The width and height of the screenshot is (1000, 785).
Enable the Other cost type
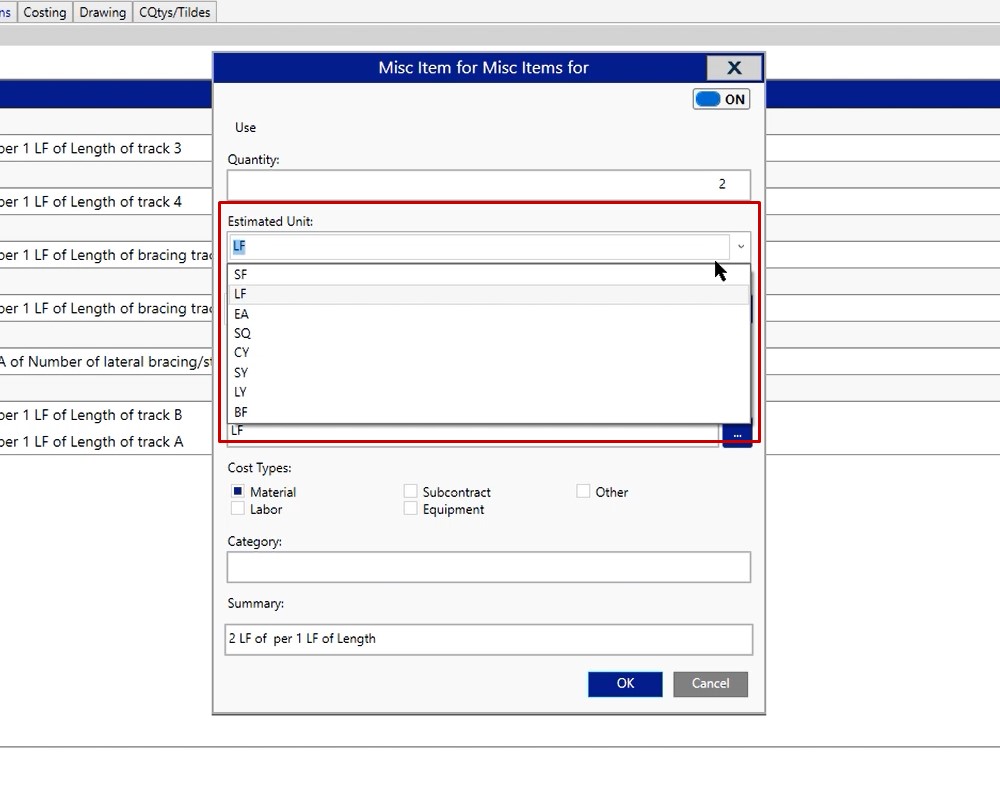pos(583,491)
